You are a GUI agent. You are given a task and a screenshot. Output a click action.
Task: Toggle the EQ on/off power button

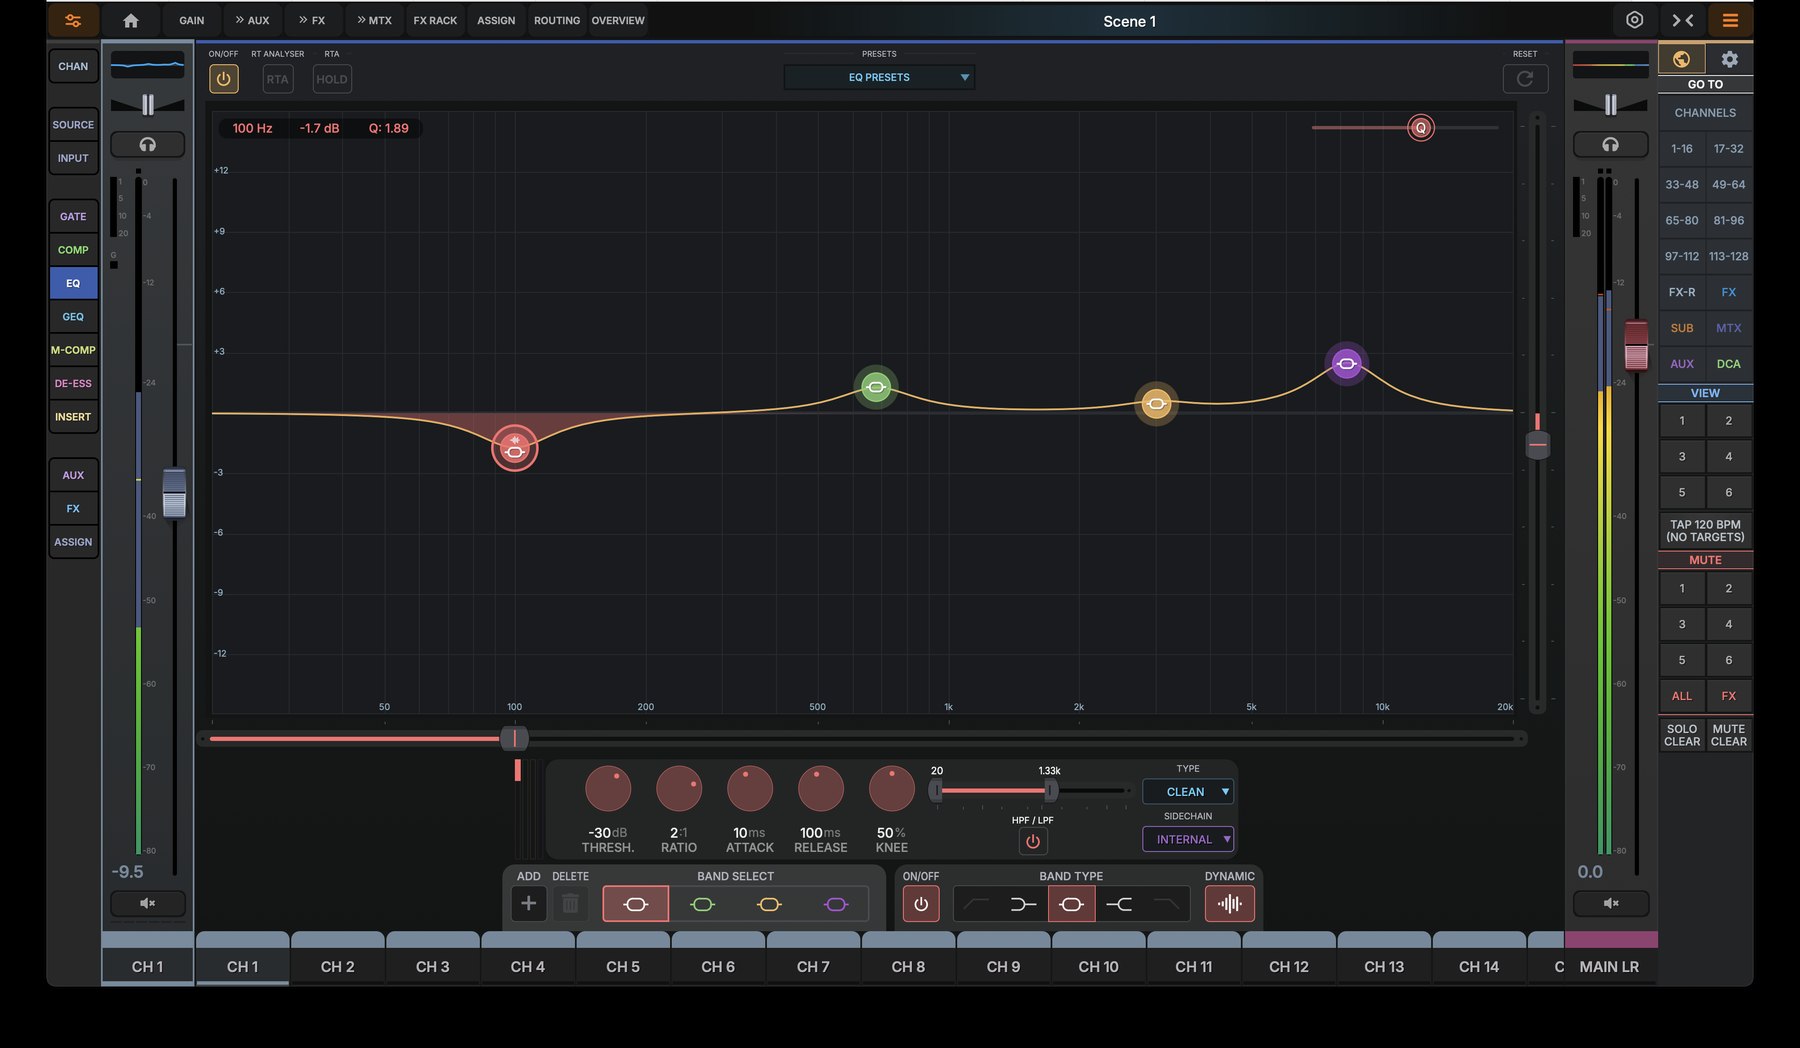coord(223,79)
